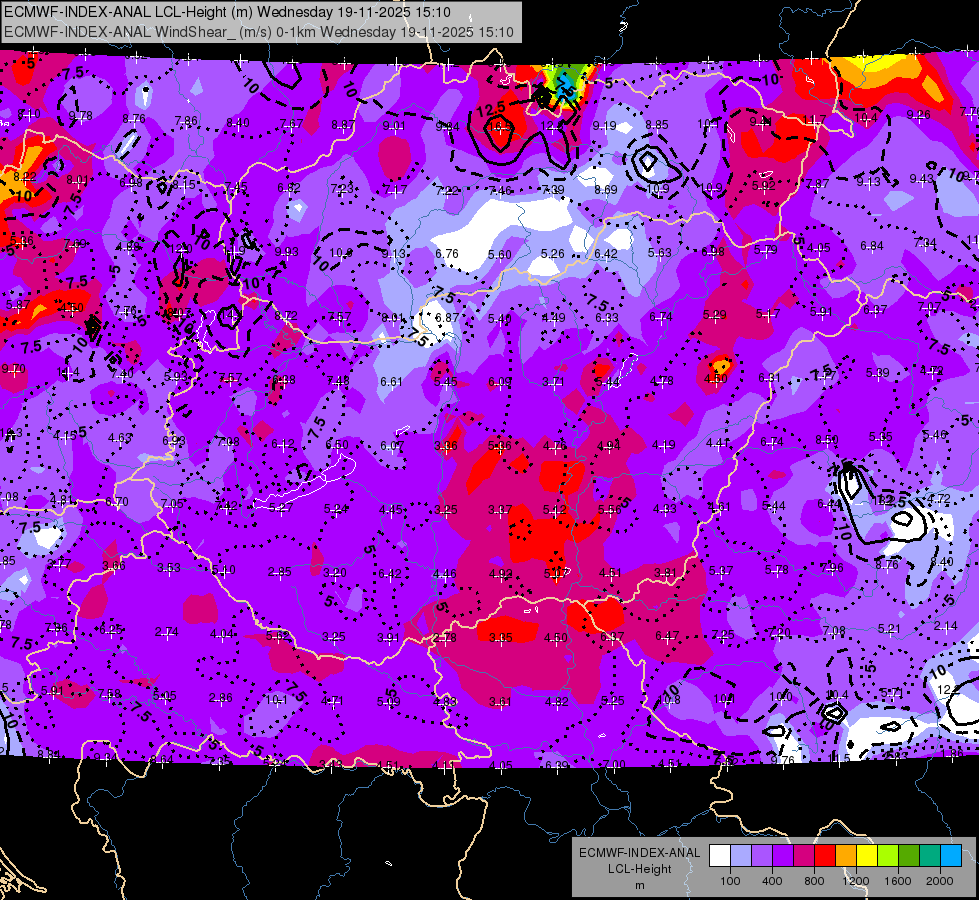Choose the yellow legend swatch
This screenshot has height=900, width=979.
pos(867,856)
